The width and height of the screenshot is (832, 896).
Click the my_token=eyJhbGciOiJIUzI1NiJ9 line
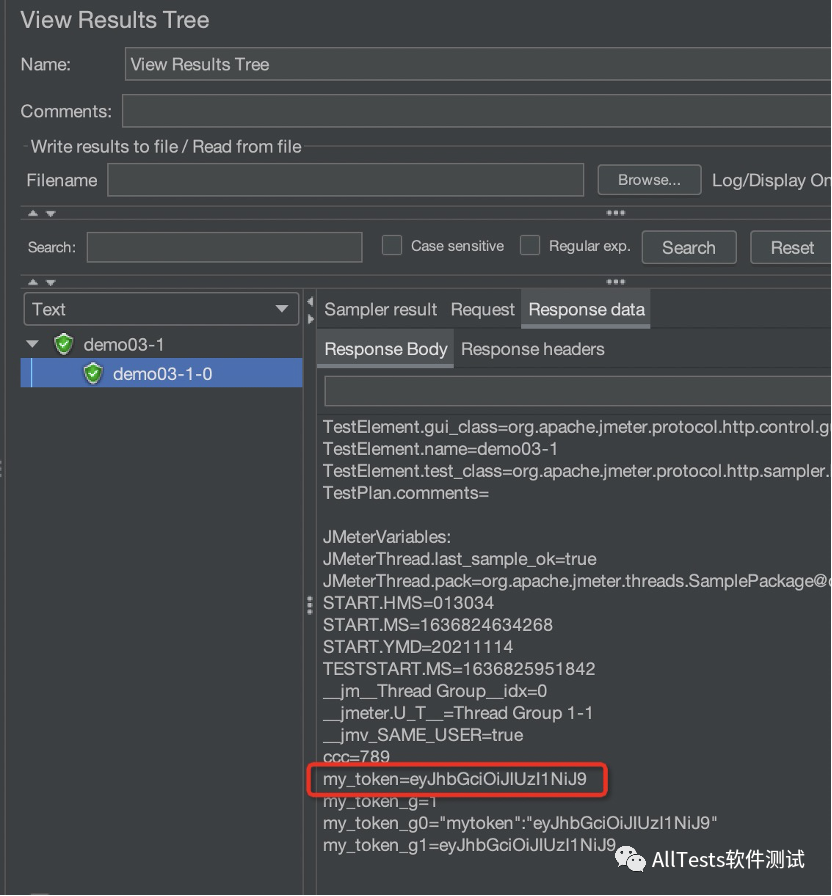click(455, 779)
